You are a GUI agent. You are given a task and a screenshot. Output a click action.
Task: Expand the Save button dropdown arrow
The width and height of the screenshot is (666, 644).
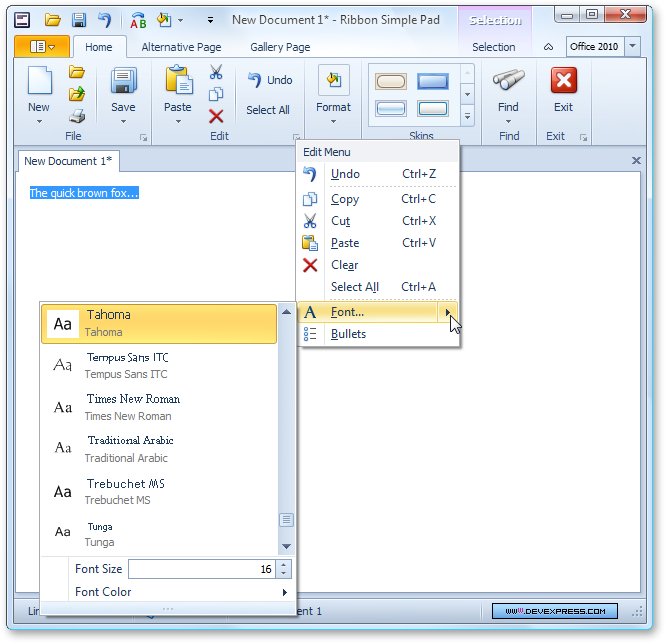tap(123, 121)
